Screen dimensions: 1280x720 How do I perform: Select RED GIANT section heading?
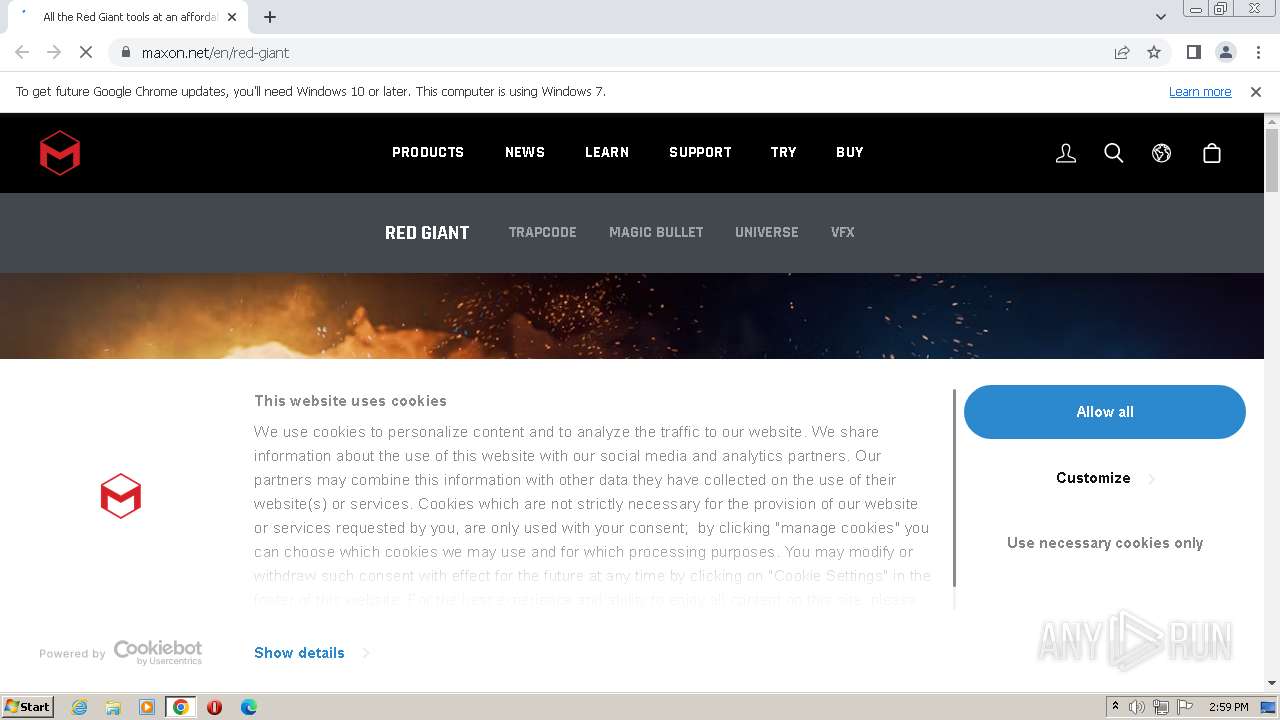click(427, 233)
